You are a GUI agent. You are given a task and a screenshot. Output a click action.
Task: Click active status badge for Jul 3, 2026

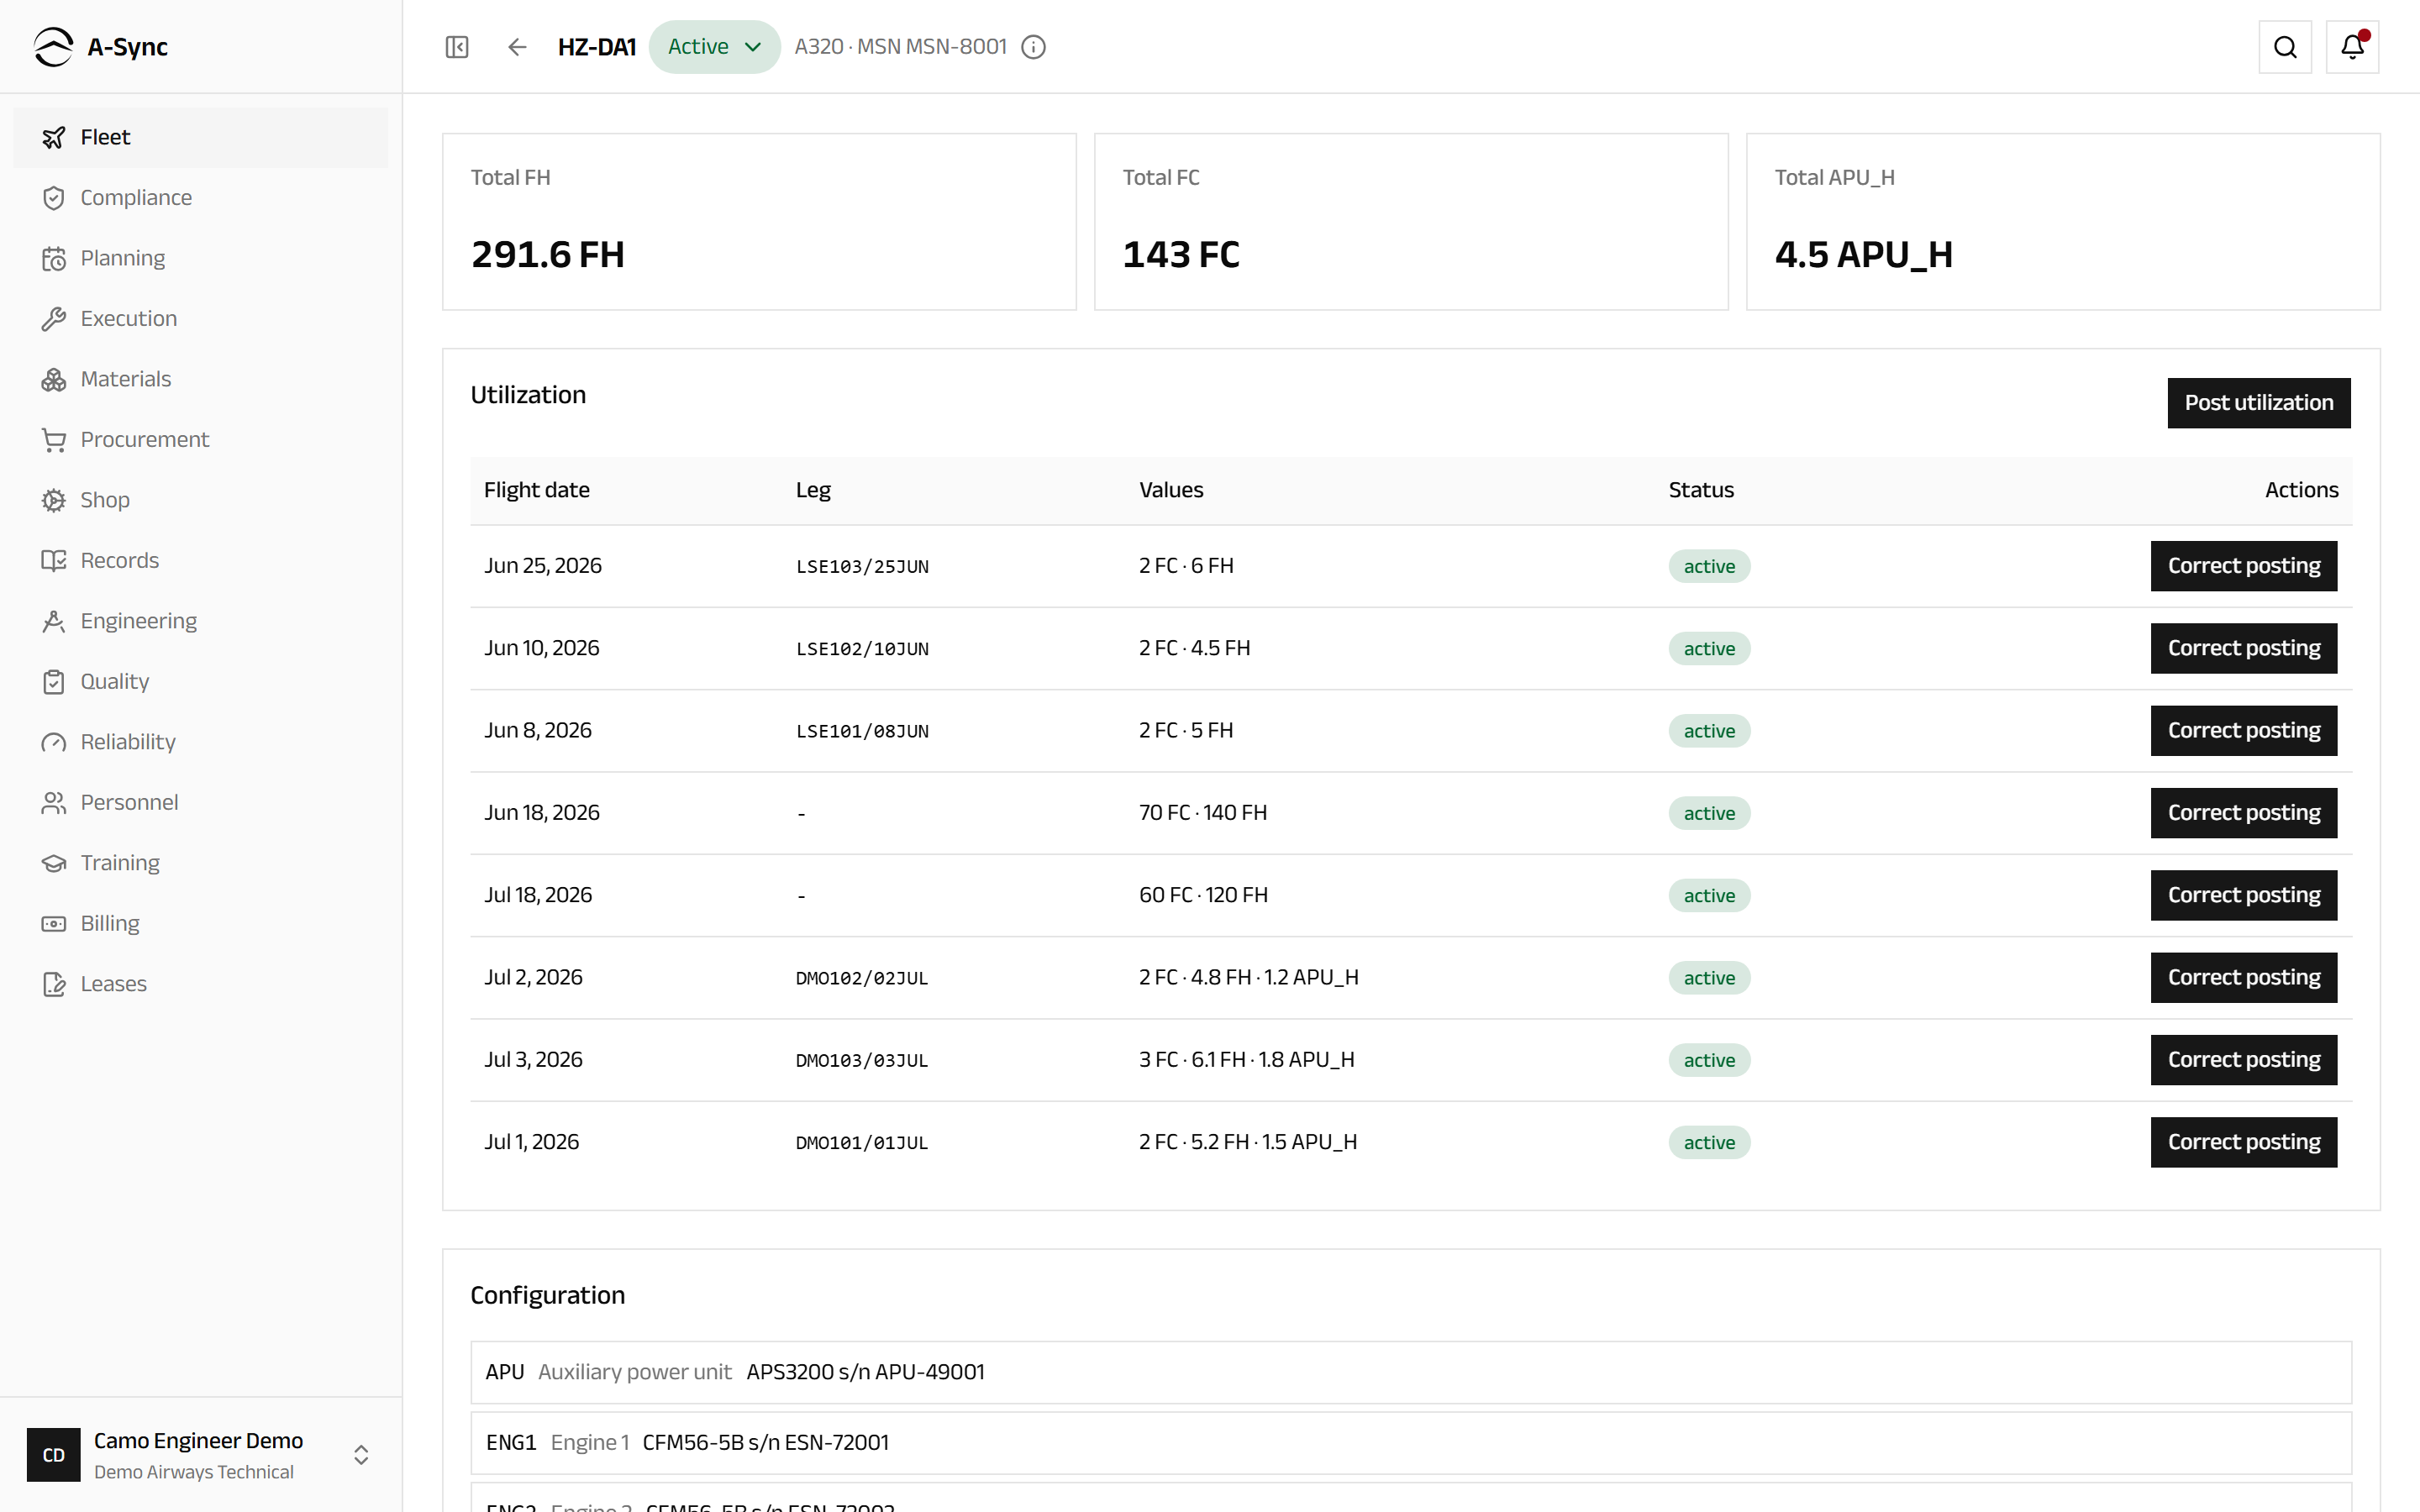[1709, 1060]
